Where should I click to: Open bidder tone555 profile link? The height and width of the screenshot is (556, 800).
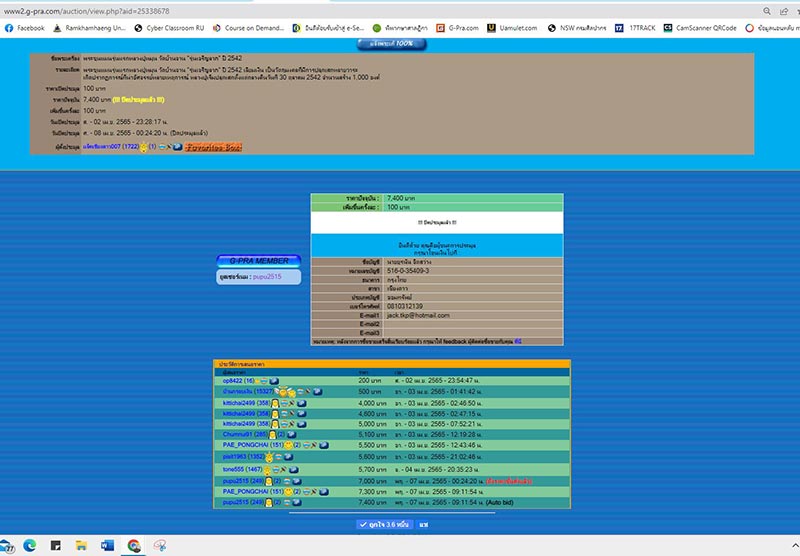click(241, 468)
